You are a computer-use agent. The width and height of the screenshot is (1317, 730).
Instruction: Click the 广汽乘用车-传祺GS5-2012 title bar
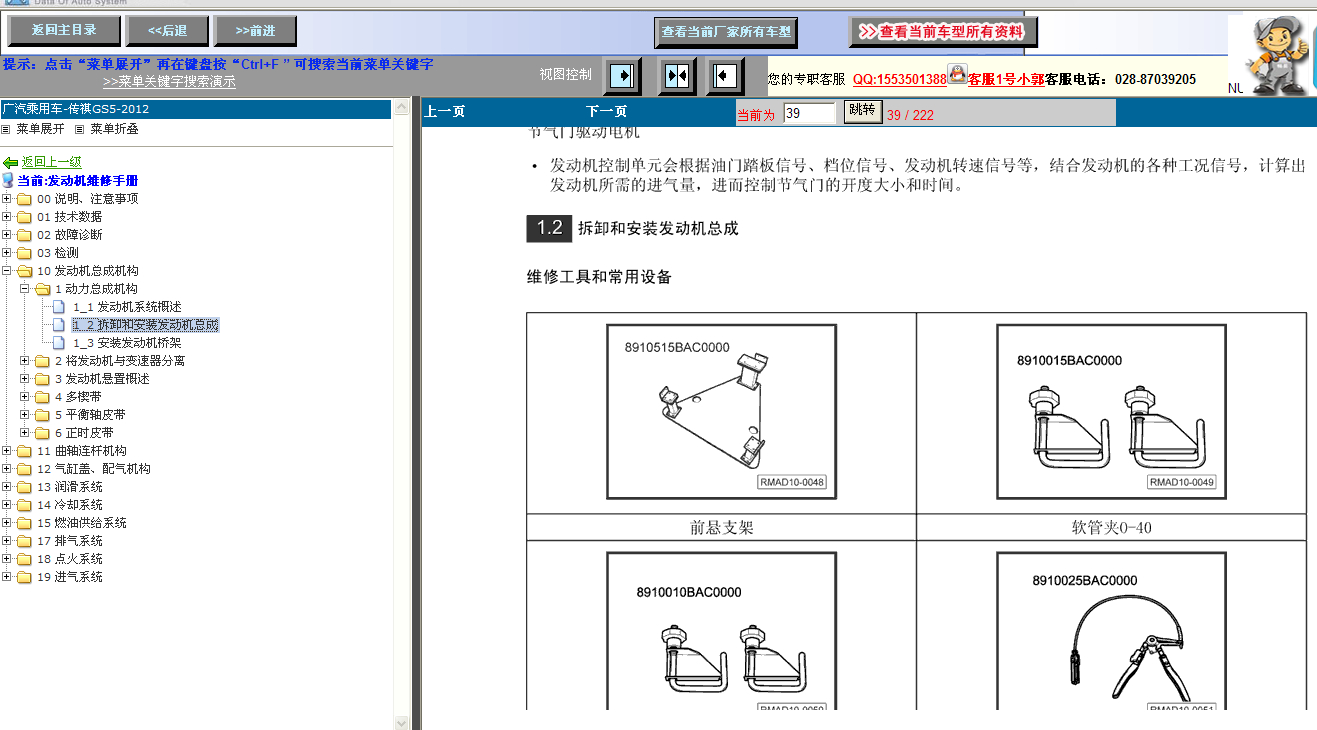195,109
